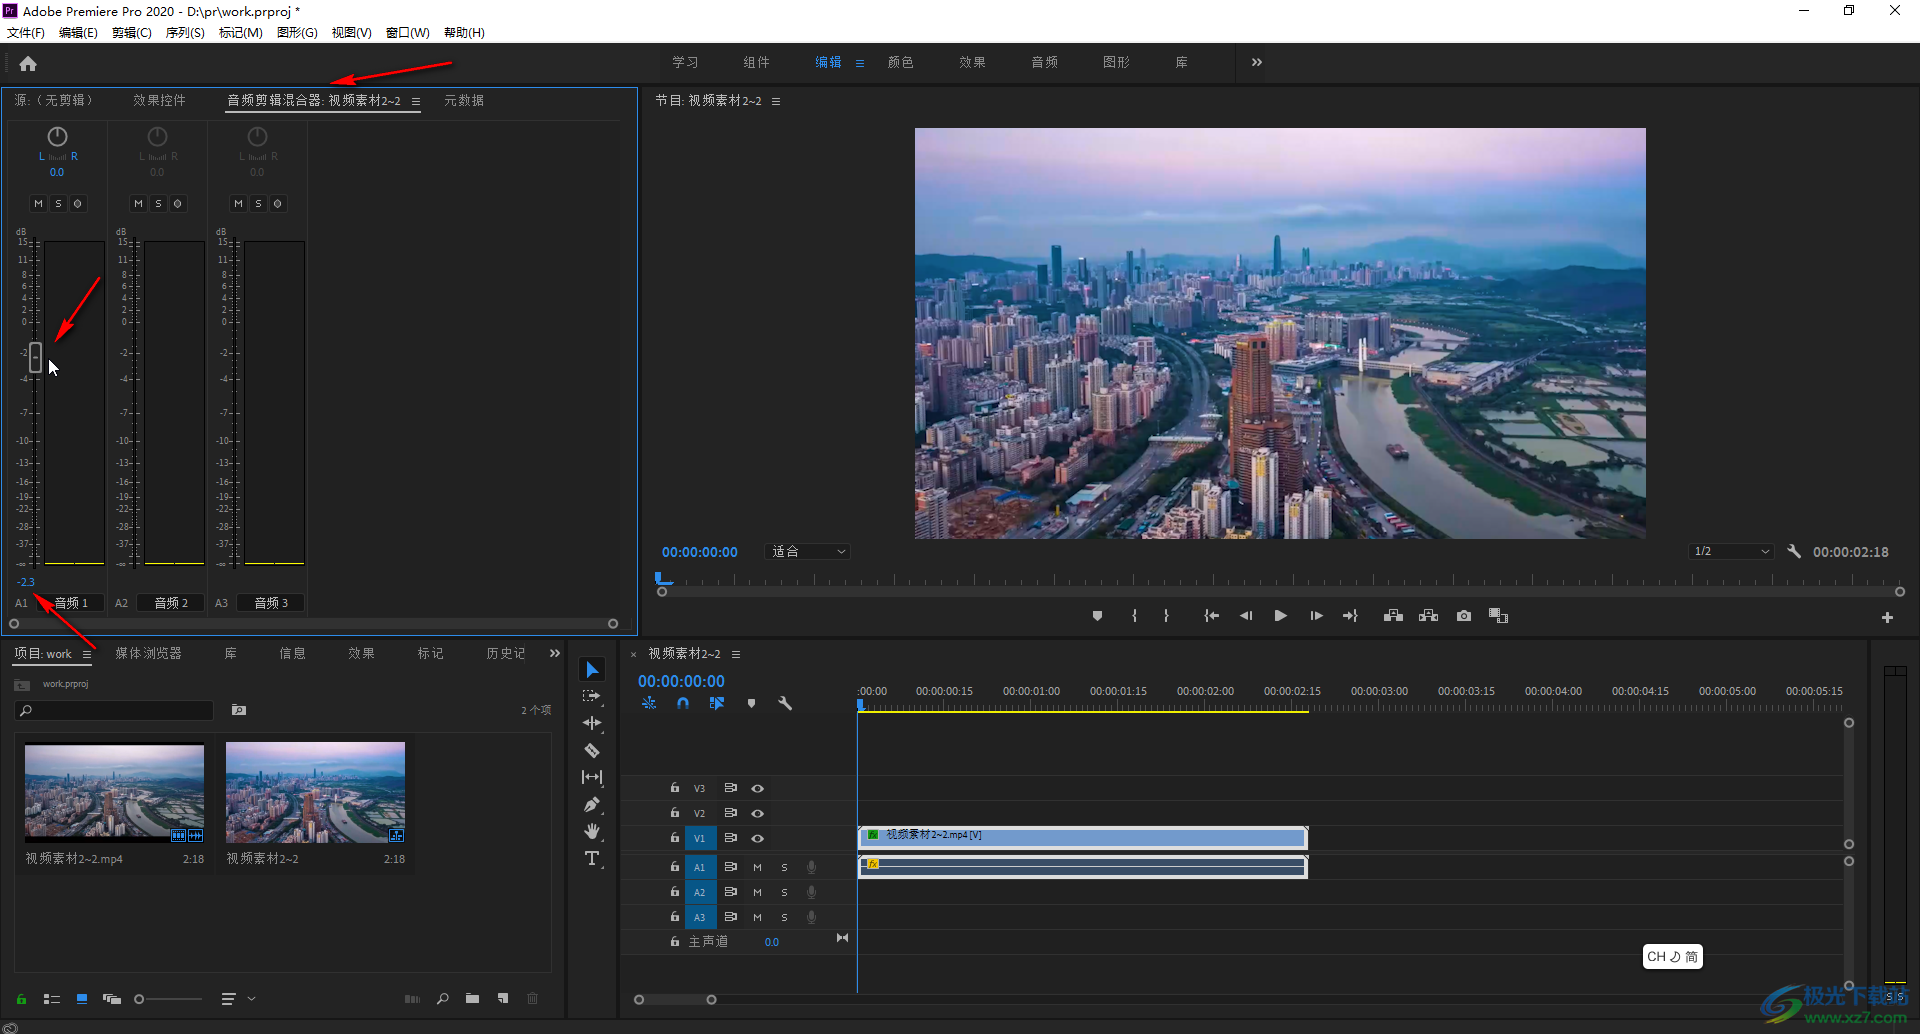1920x1034 pixels.
Task: Add a marker in the Program monitor
Action: [x=1097, y=616]
